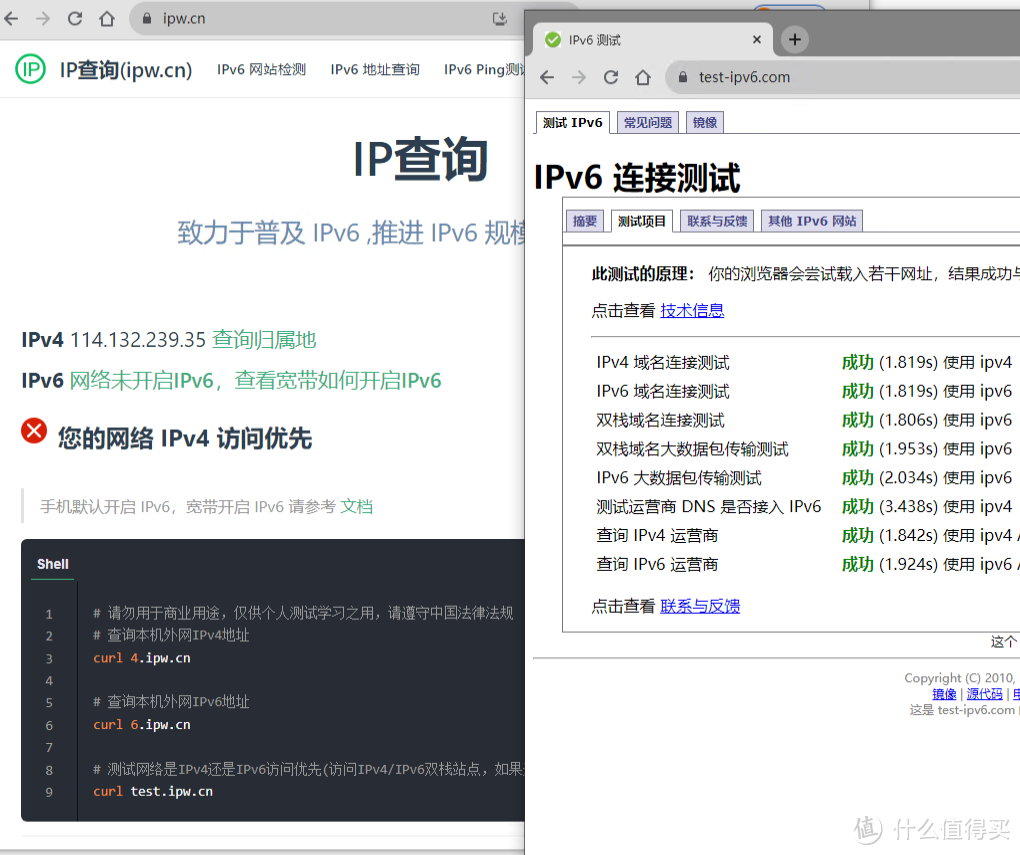Open IPv6 Ping测试 menu item
Image resolution: width=1020 pixels, height=855 pixels.
tap(484, 70)
